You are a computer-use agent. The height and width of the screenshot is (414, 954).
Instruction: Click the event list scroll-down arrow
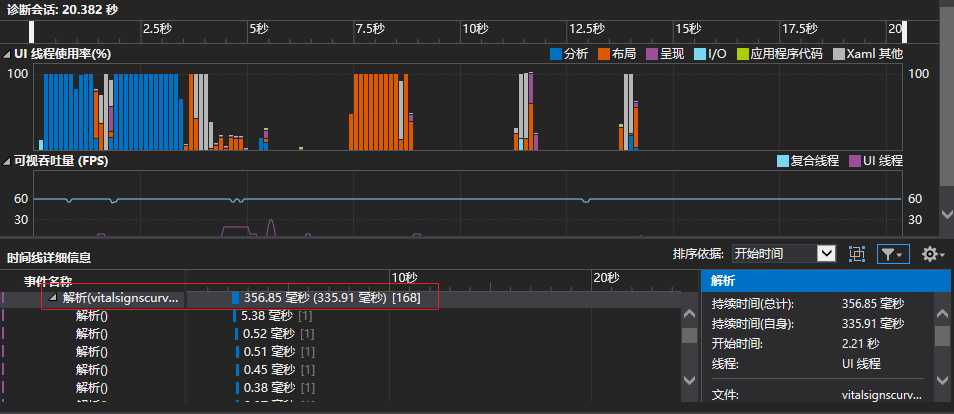tap(689, 381)
